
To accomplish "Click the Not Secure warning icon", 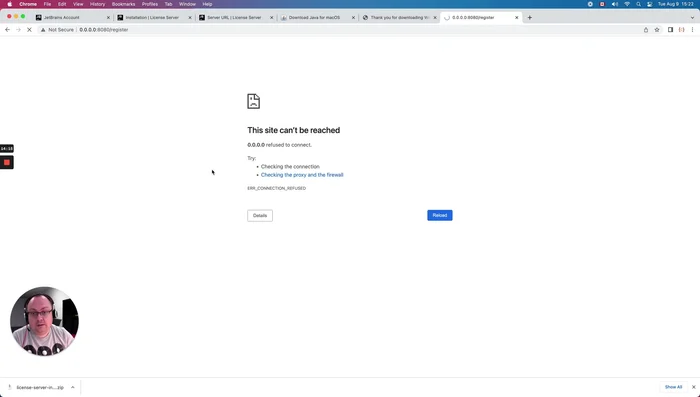I will coord(43,29).
